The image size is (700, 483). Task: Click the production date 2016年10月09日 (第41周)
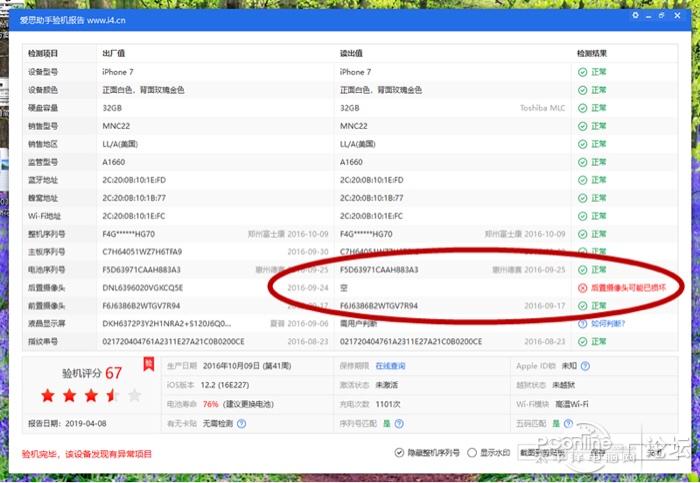(x=247, y=366)
